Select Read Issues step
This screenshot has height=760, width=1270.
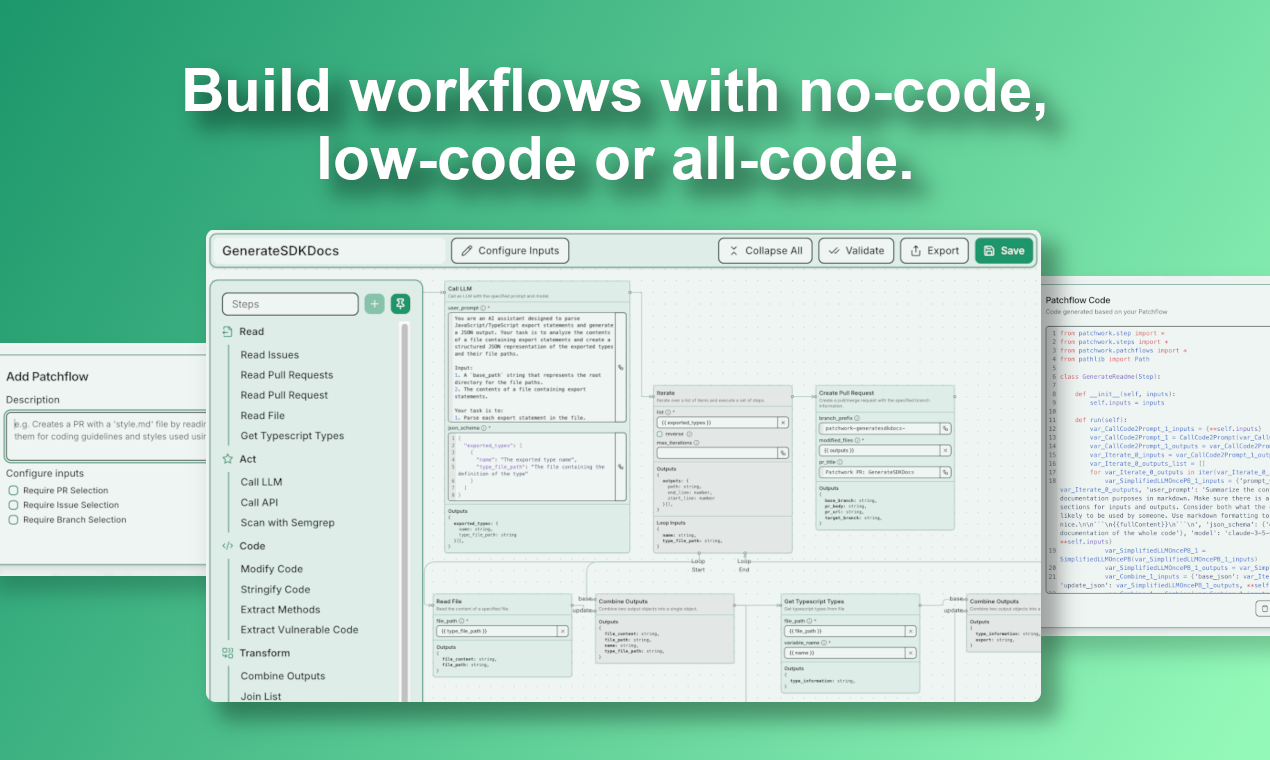(x=270, y=355)
